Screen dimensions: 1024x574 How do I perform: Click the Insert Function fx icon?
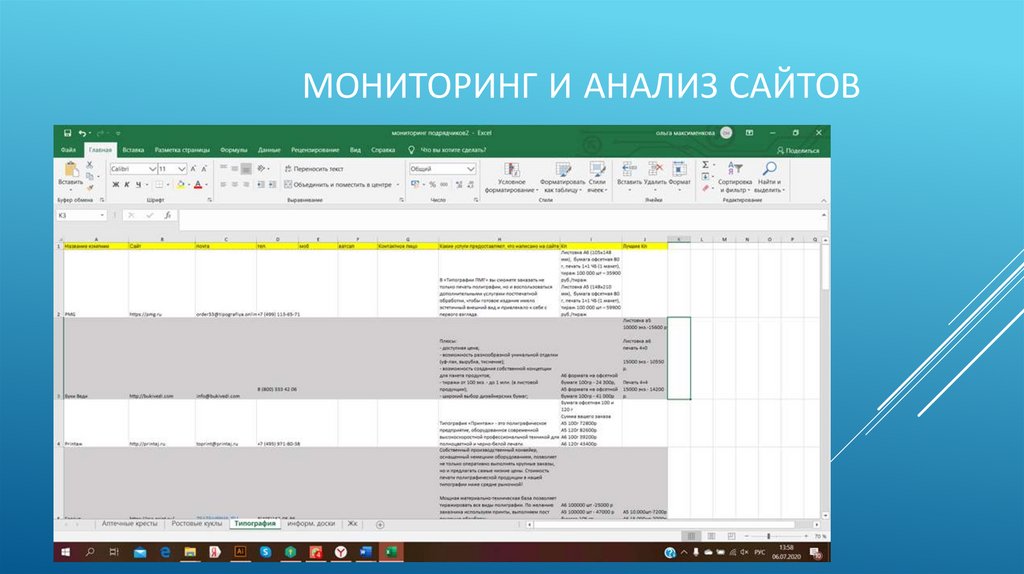tap(167, 215)
